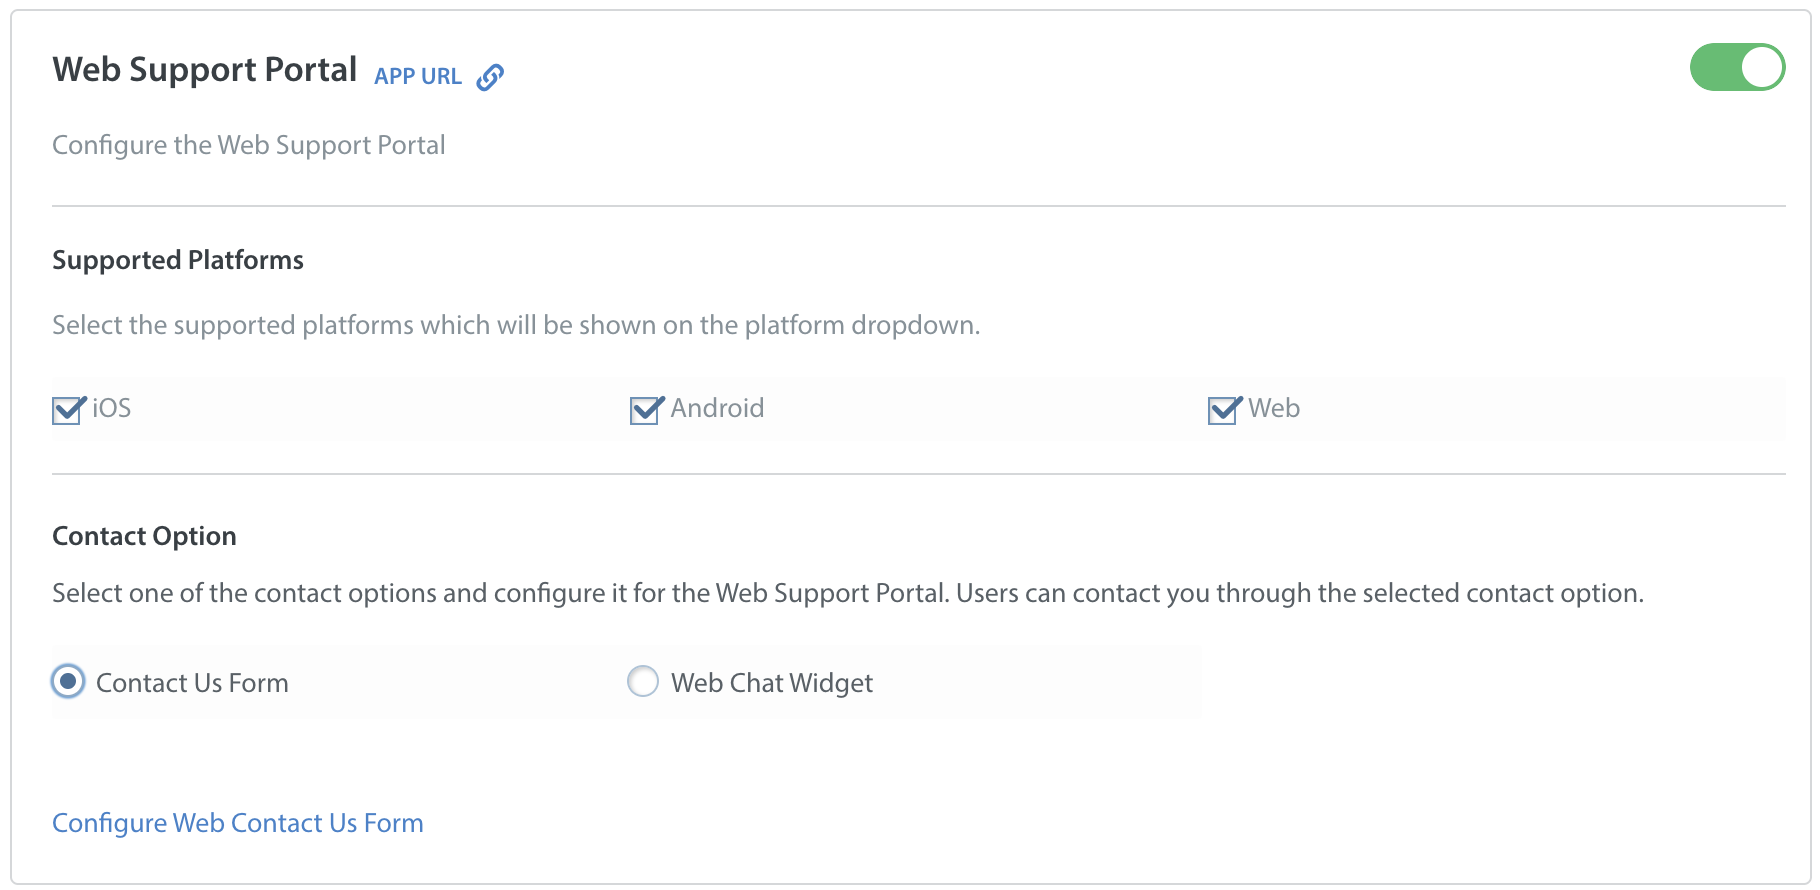Click the Configure the Web Support Portal subtitle
Viewport: 1820px width, 890px height.
click(249, 145)
